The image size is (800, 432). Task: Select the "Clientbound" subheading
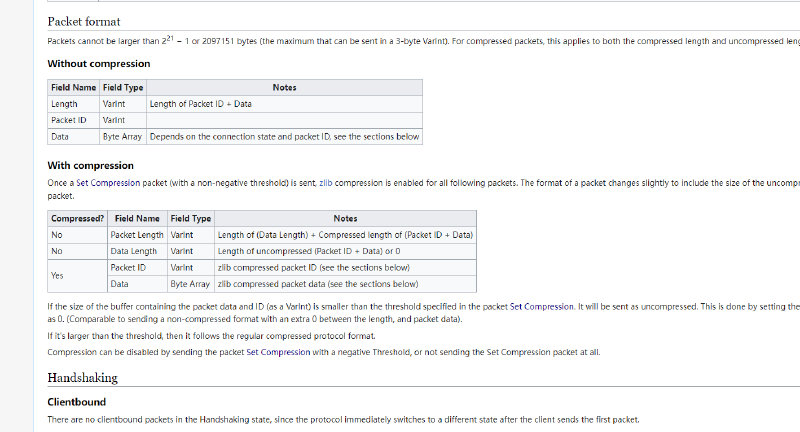click(x=77, y=402)
